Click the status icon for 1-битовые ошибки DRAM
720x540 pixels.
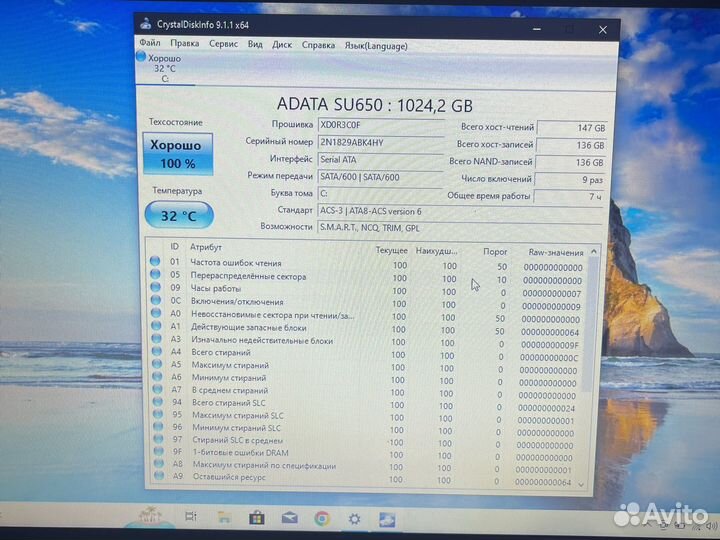tap(159, 451)
